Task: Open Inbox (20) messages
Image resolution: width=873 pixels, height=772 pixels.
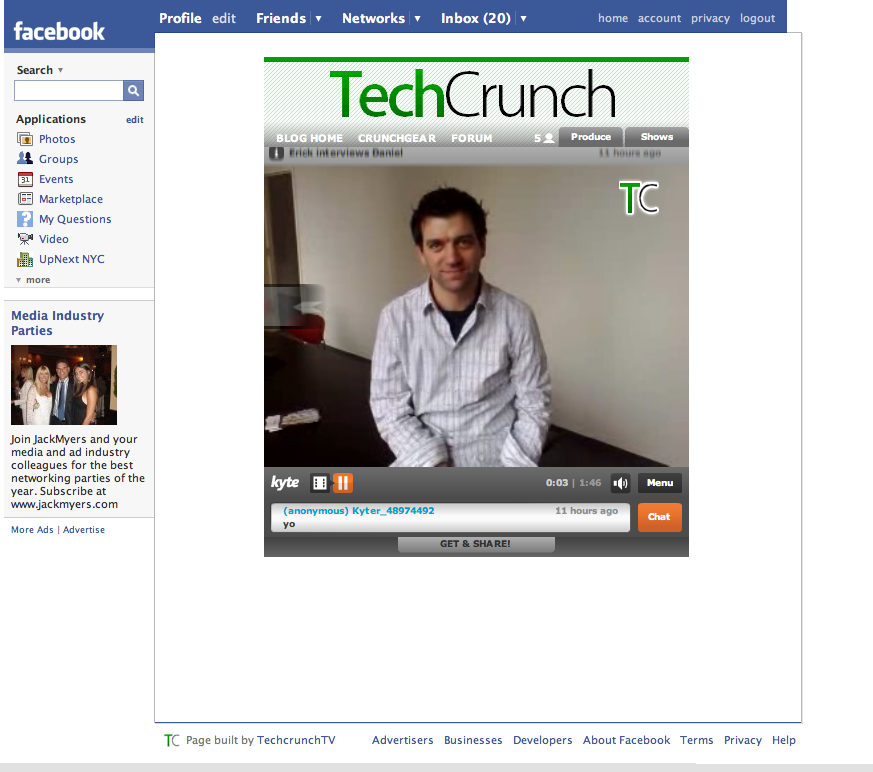Action: click(x=476, y=18)
